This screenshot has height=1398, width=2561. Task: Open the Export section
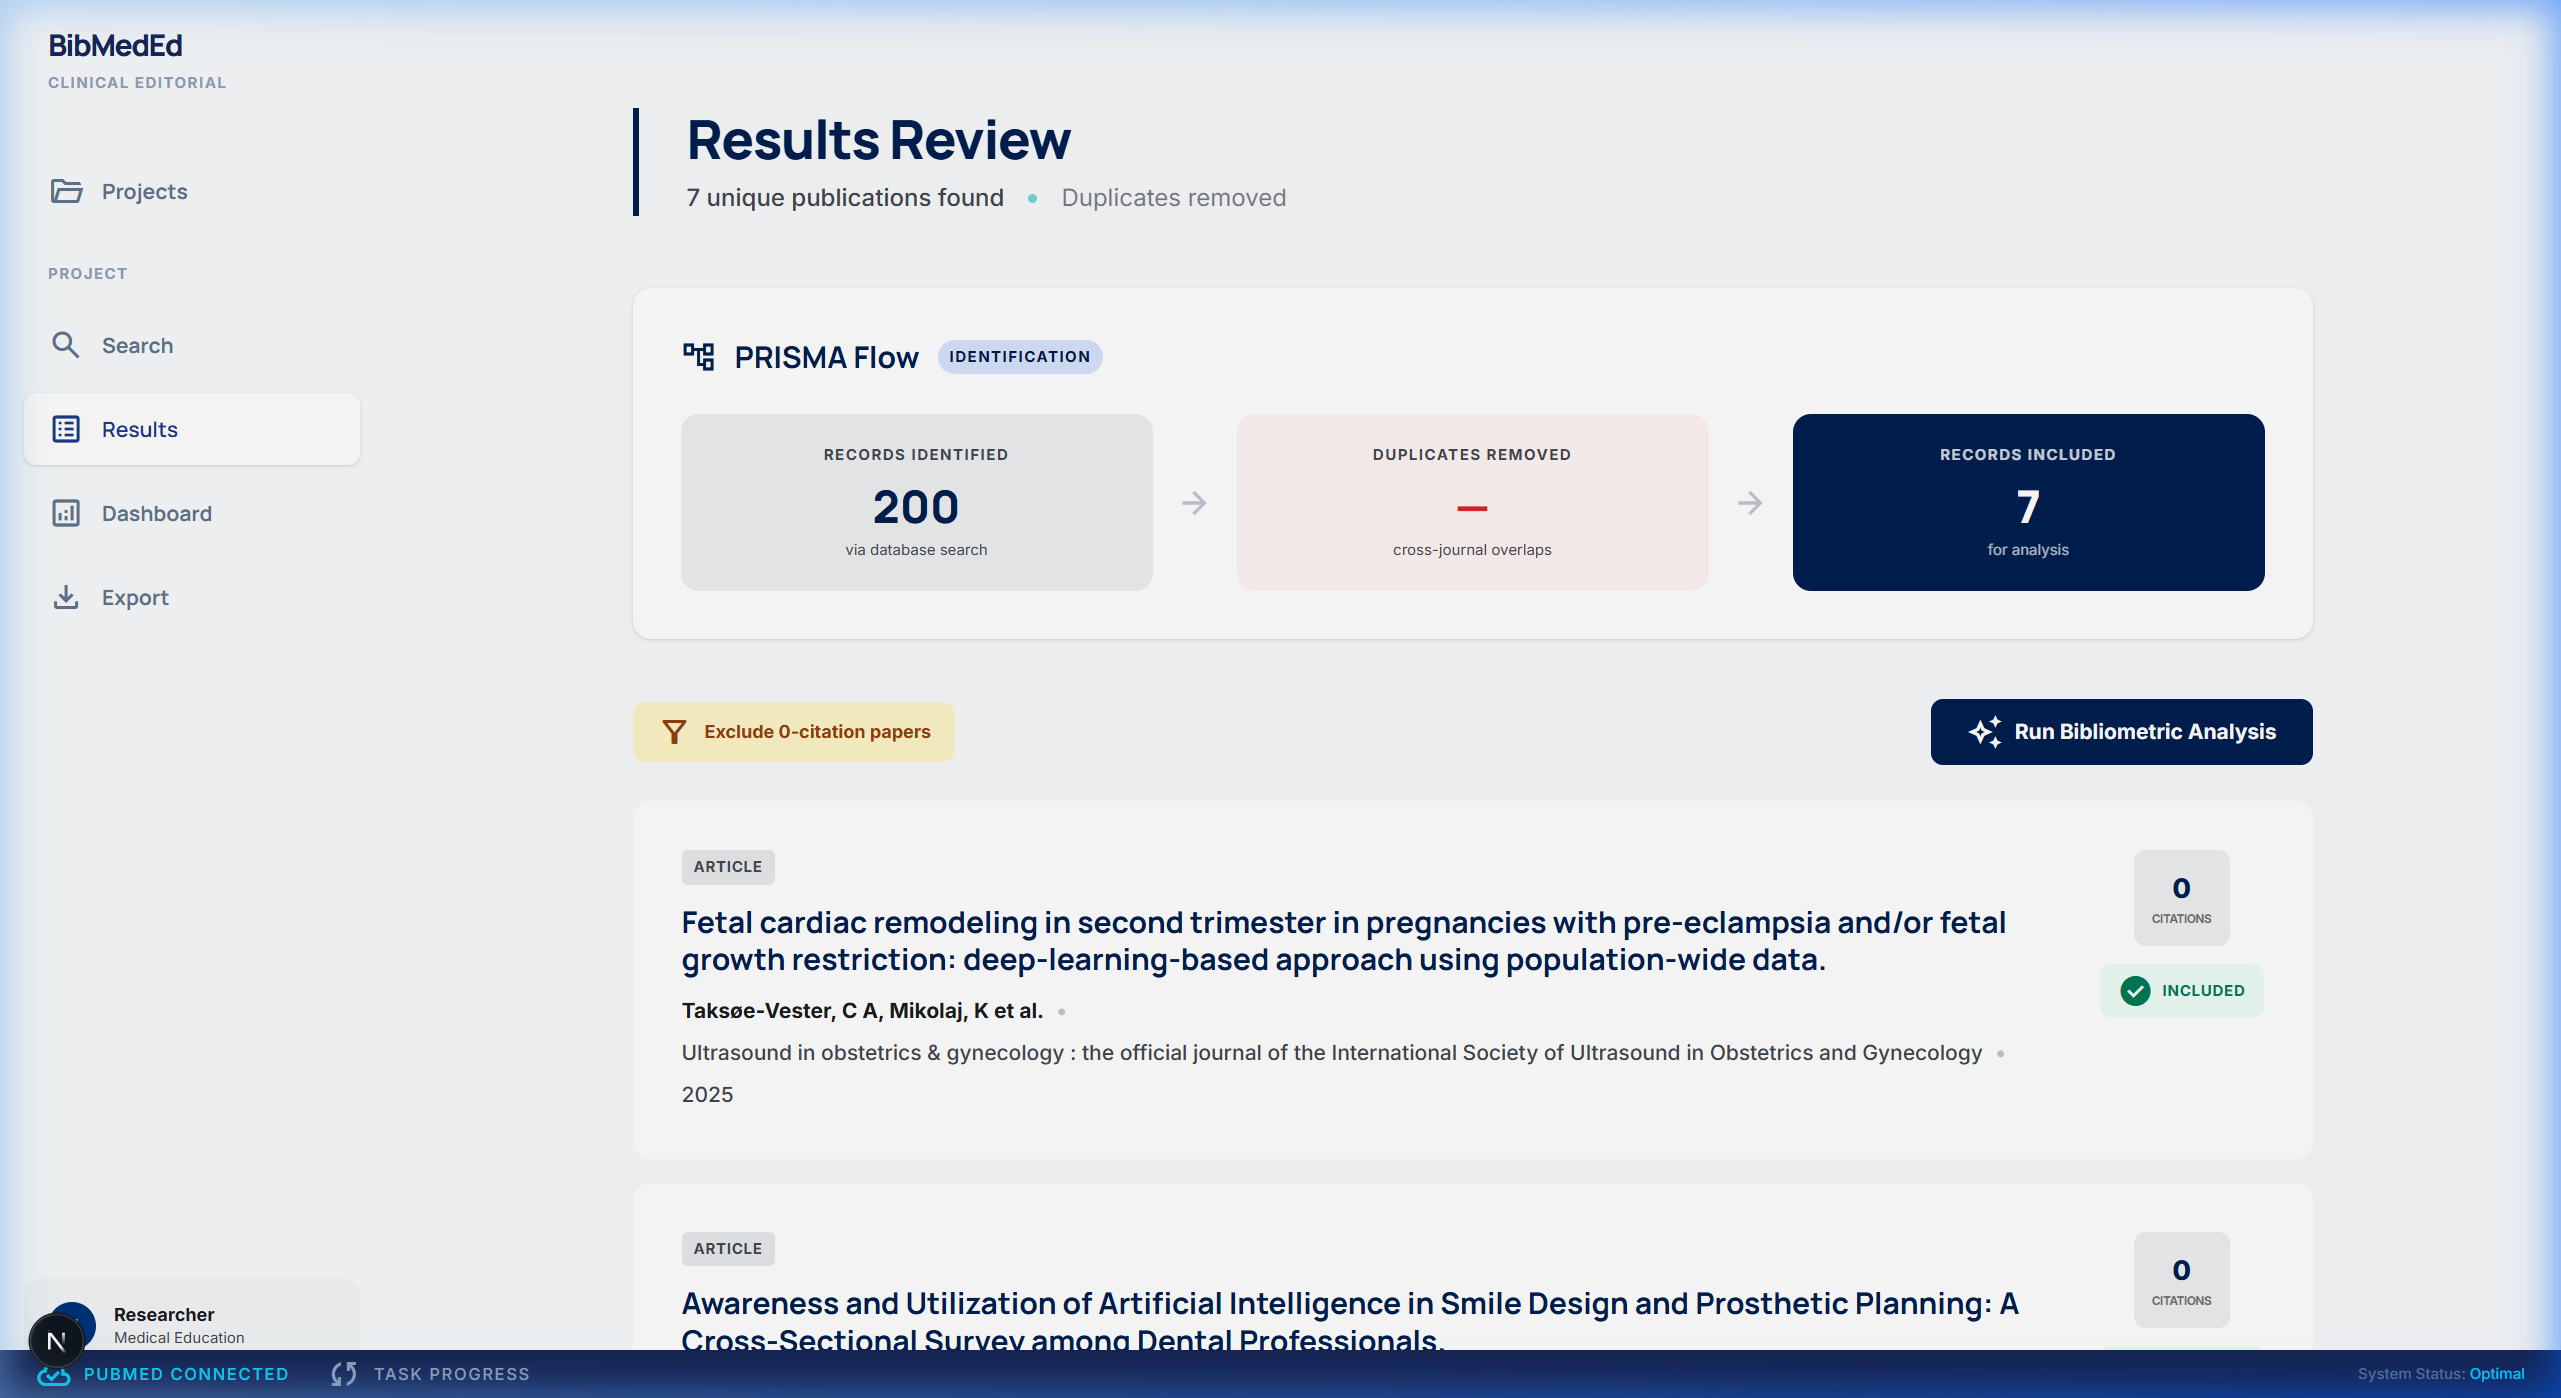(x=192, y=597)
